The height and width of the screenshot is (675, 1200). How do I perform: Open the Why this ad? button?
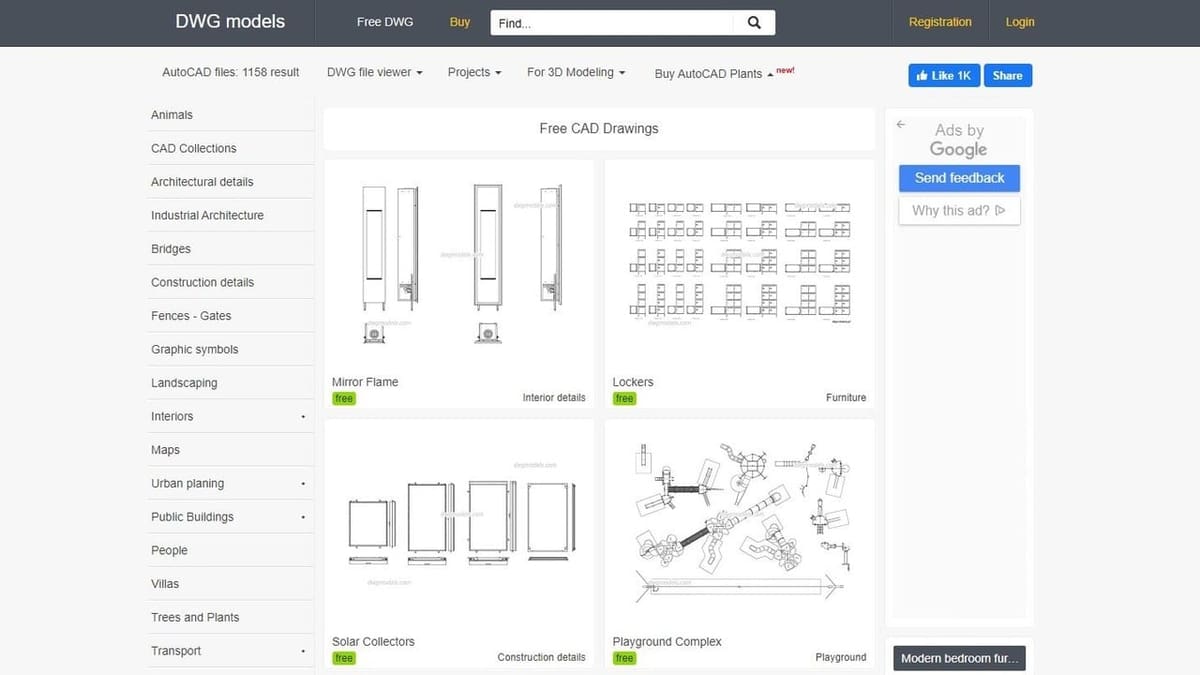(x=959, y=211)
